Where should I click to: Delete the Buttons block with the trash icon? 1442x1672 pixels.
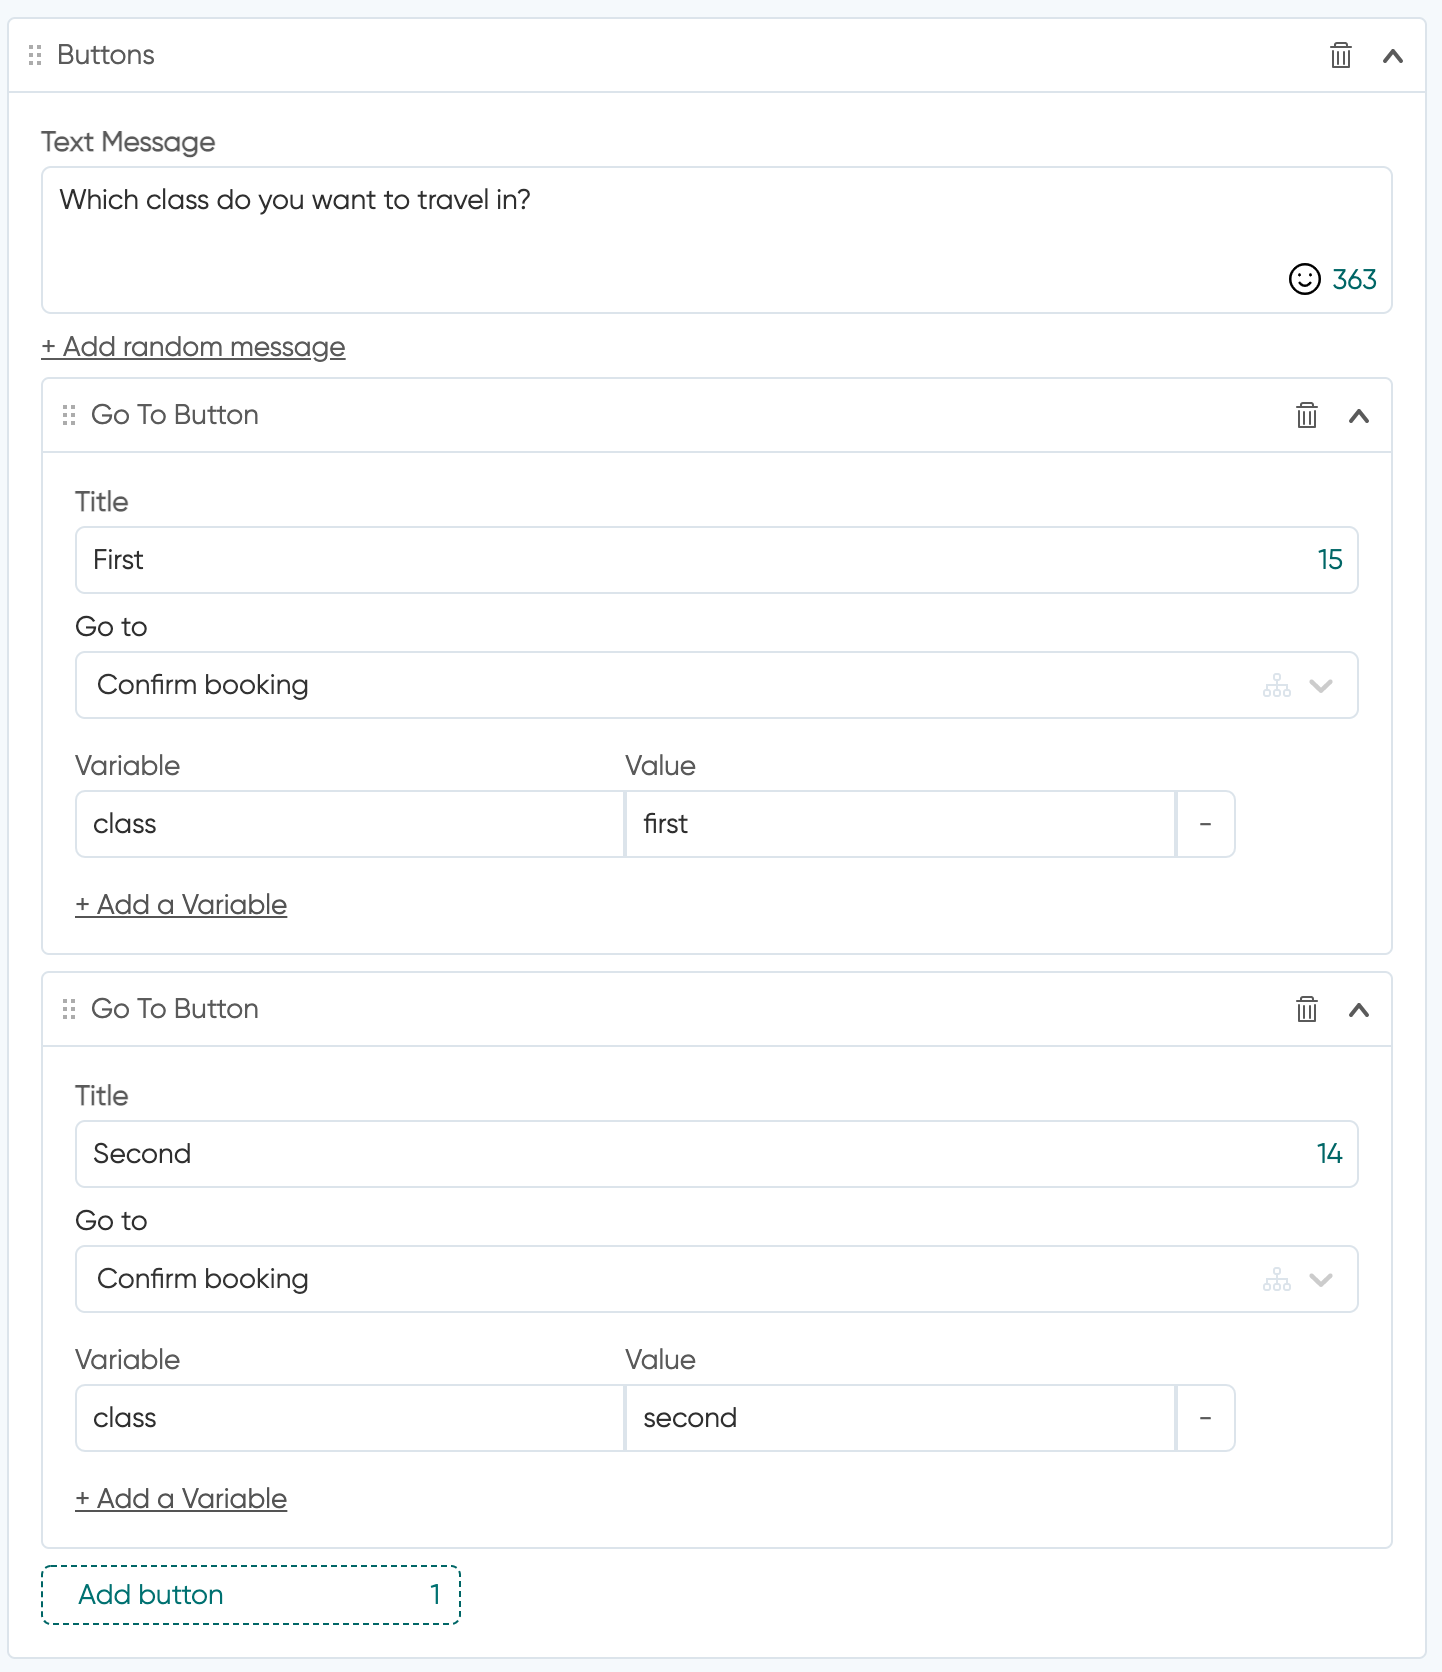click(1340, 55)
